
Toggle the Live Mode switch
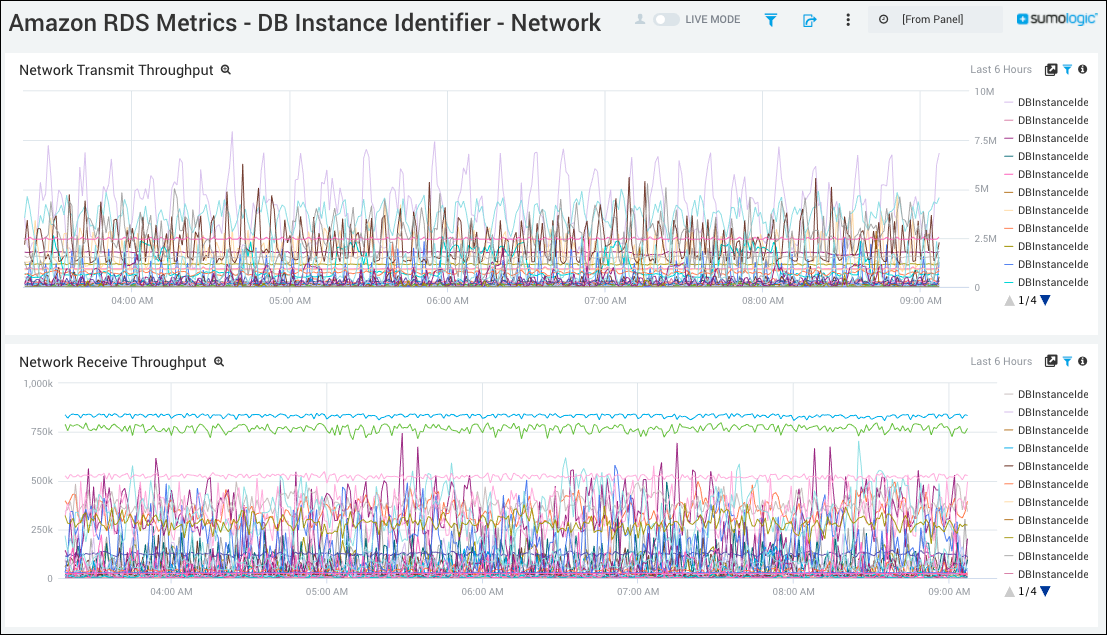(x=666, y=20)
